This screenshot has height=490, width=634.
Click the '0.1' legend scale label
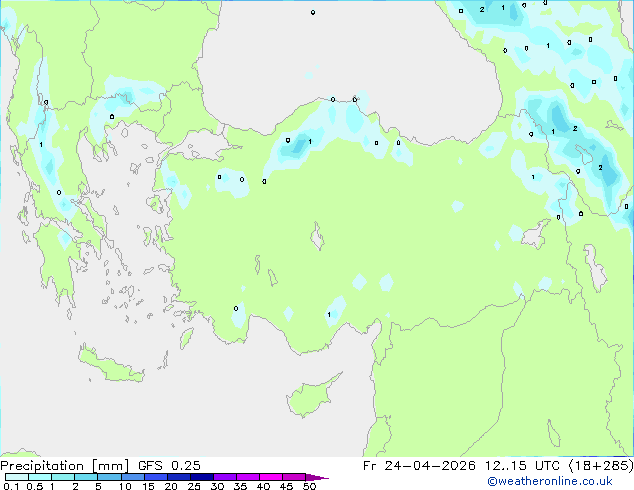(11, 486)
